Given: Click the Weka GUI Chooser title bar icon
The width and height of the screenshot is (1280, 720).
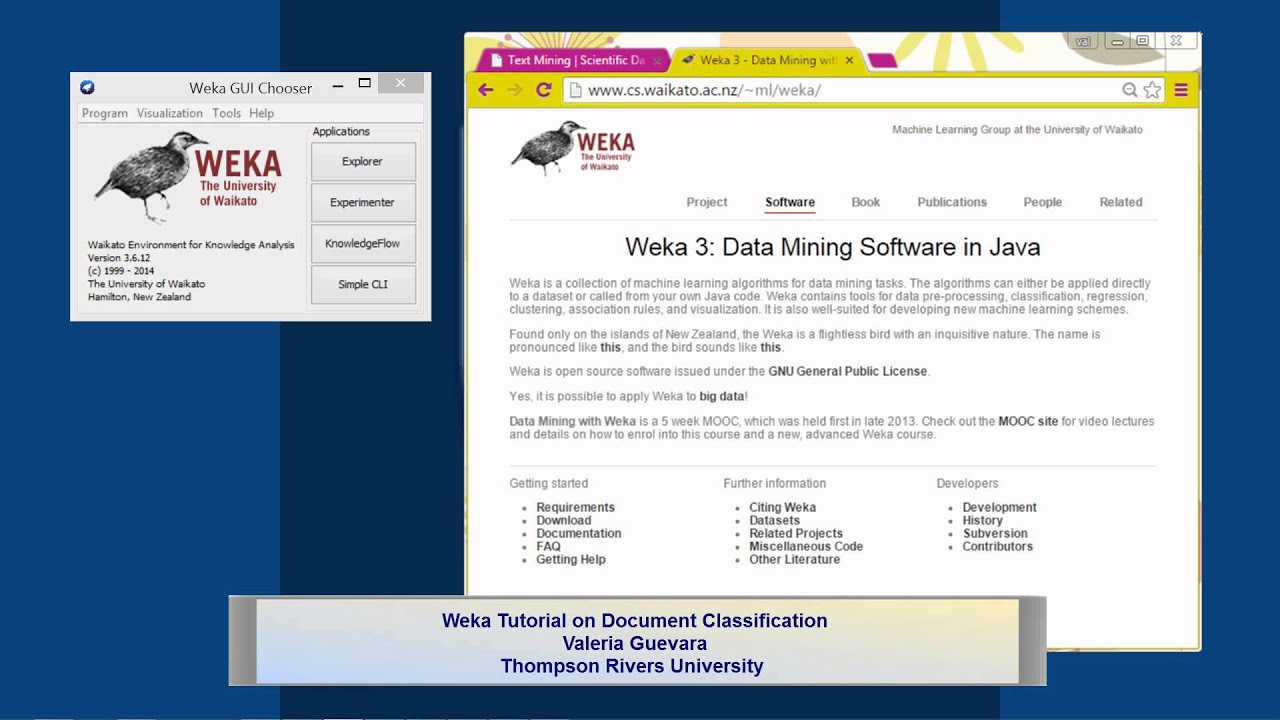Looking at the screenshot, I should [87, 87].
